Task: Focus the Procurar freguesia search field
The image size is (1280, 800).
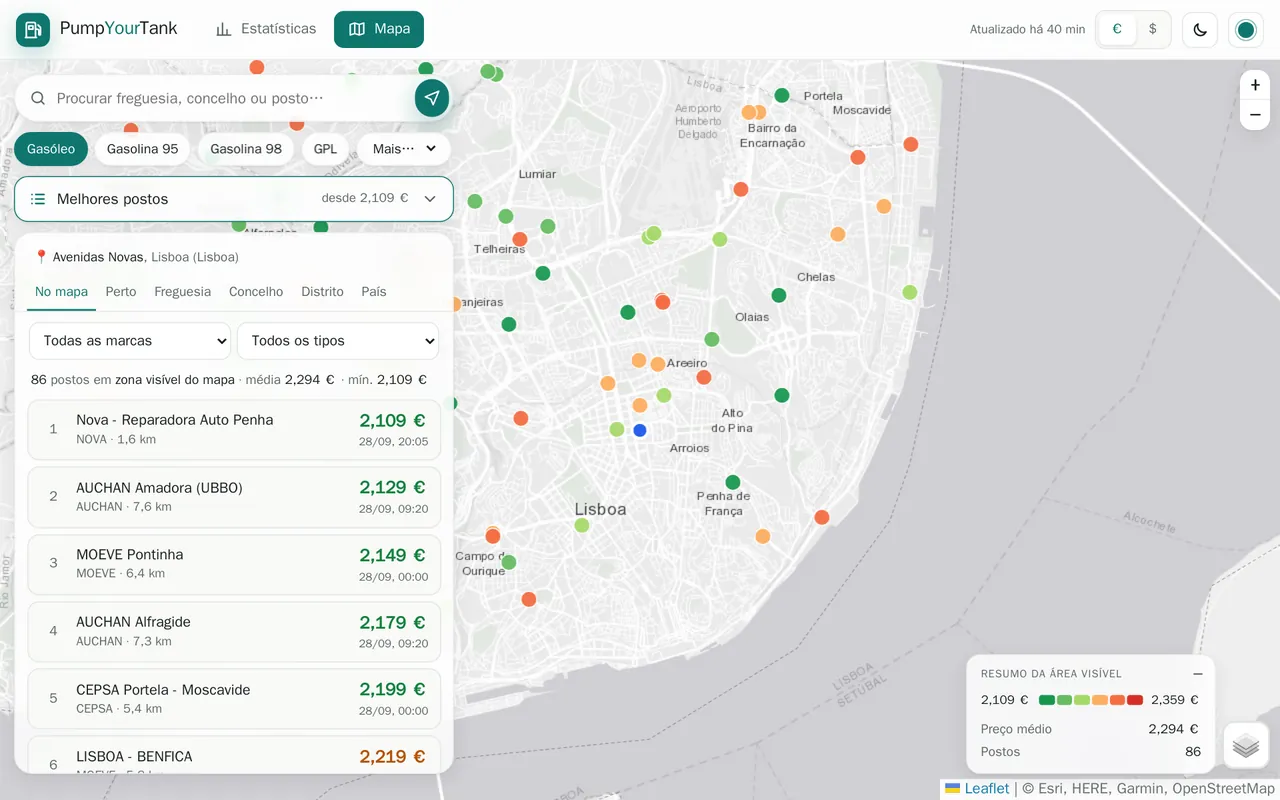Action: tap(234, 98)
